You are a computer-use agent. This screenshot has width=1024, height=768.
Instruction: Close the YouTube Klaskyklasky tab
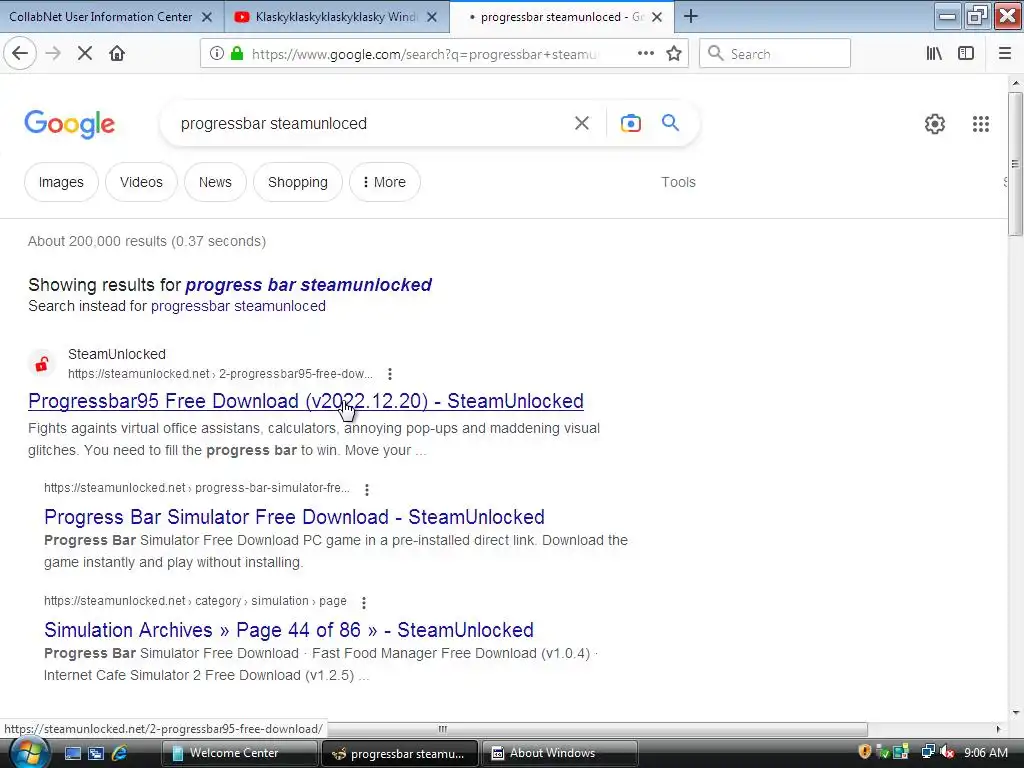click(432, 17)
